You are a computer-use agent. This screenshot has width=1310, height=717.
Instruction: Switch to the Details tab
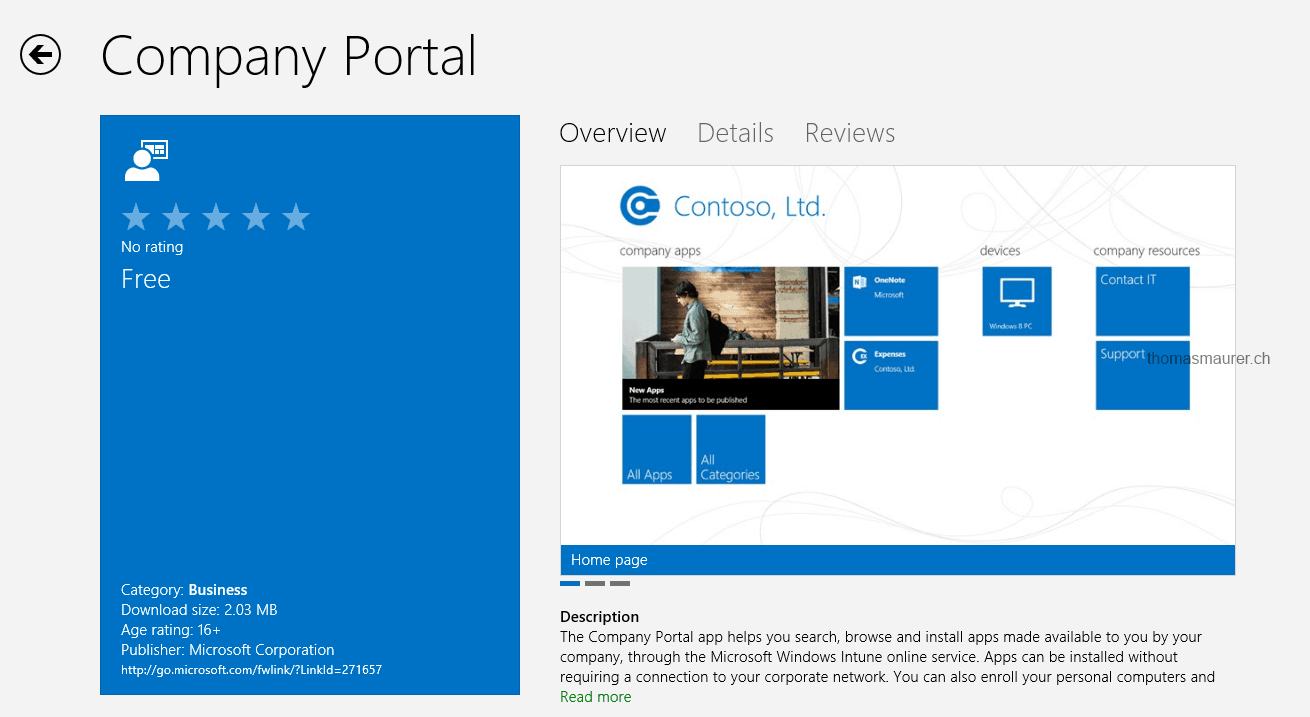tap(736, 133)
